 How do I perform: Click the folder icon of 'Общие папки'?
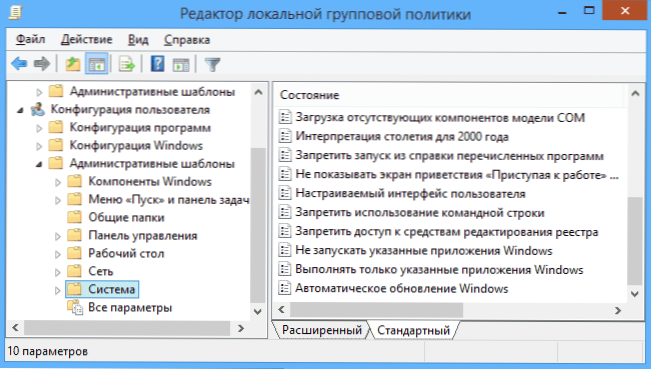pyautogui.click(x=74, y=217)
